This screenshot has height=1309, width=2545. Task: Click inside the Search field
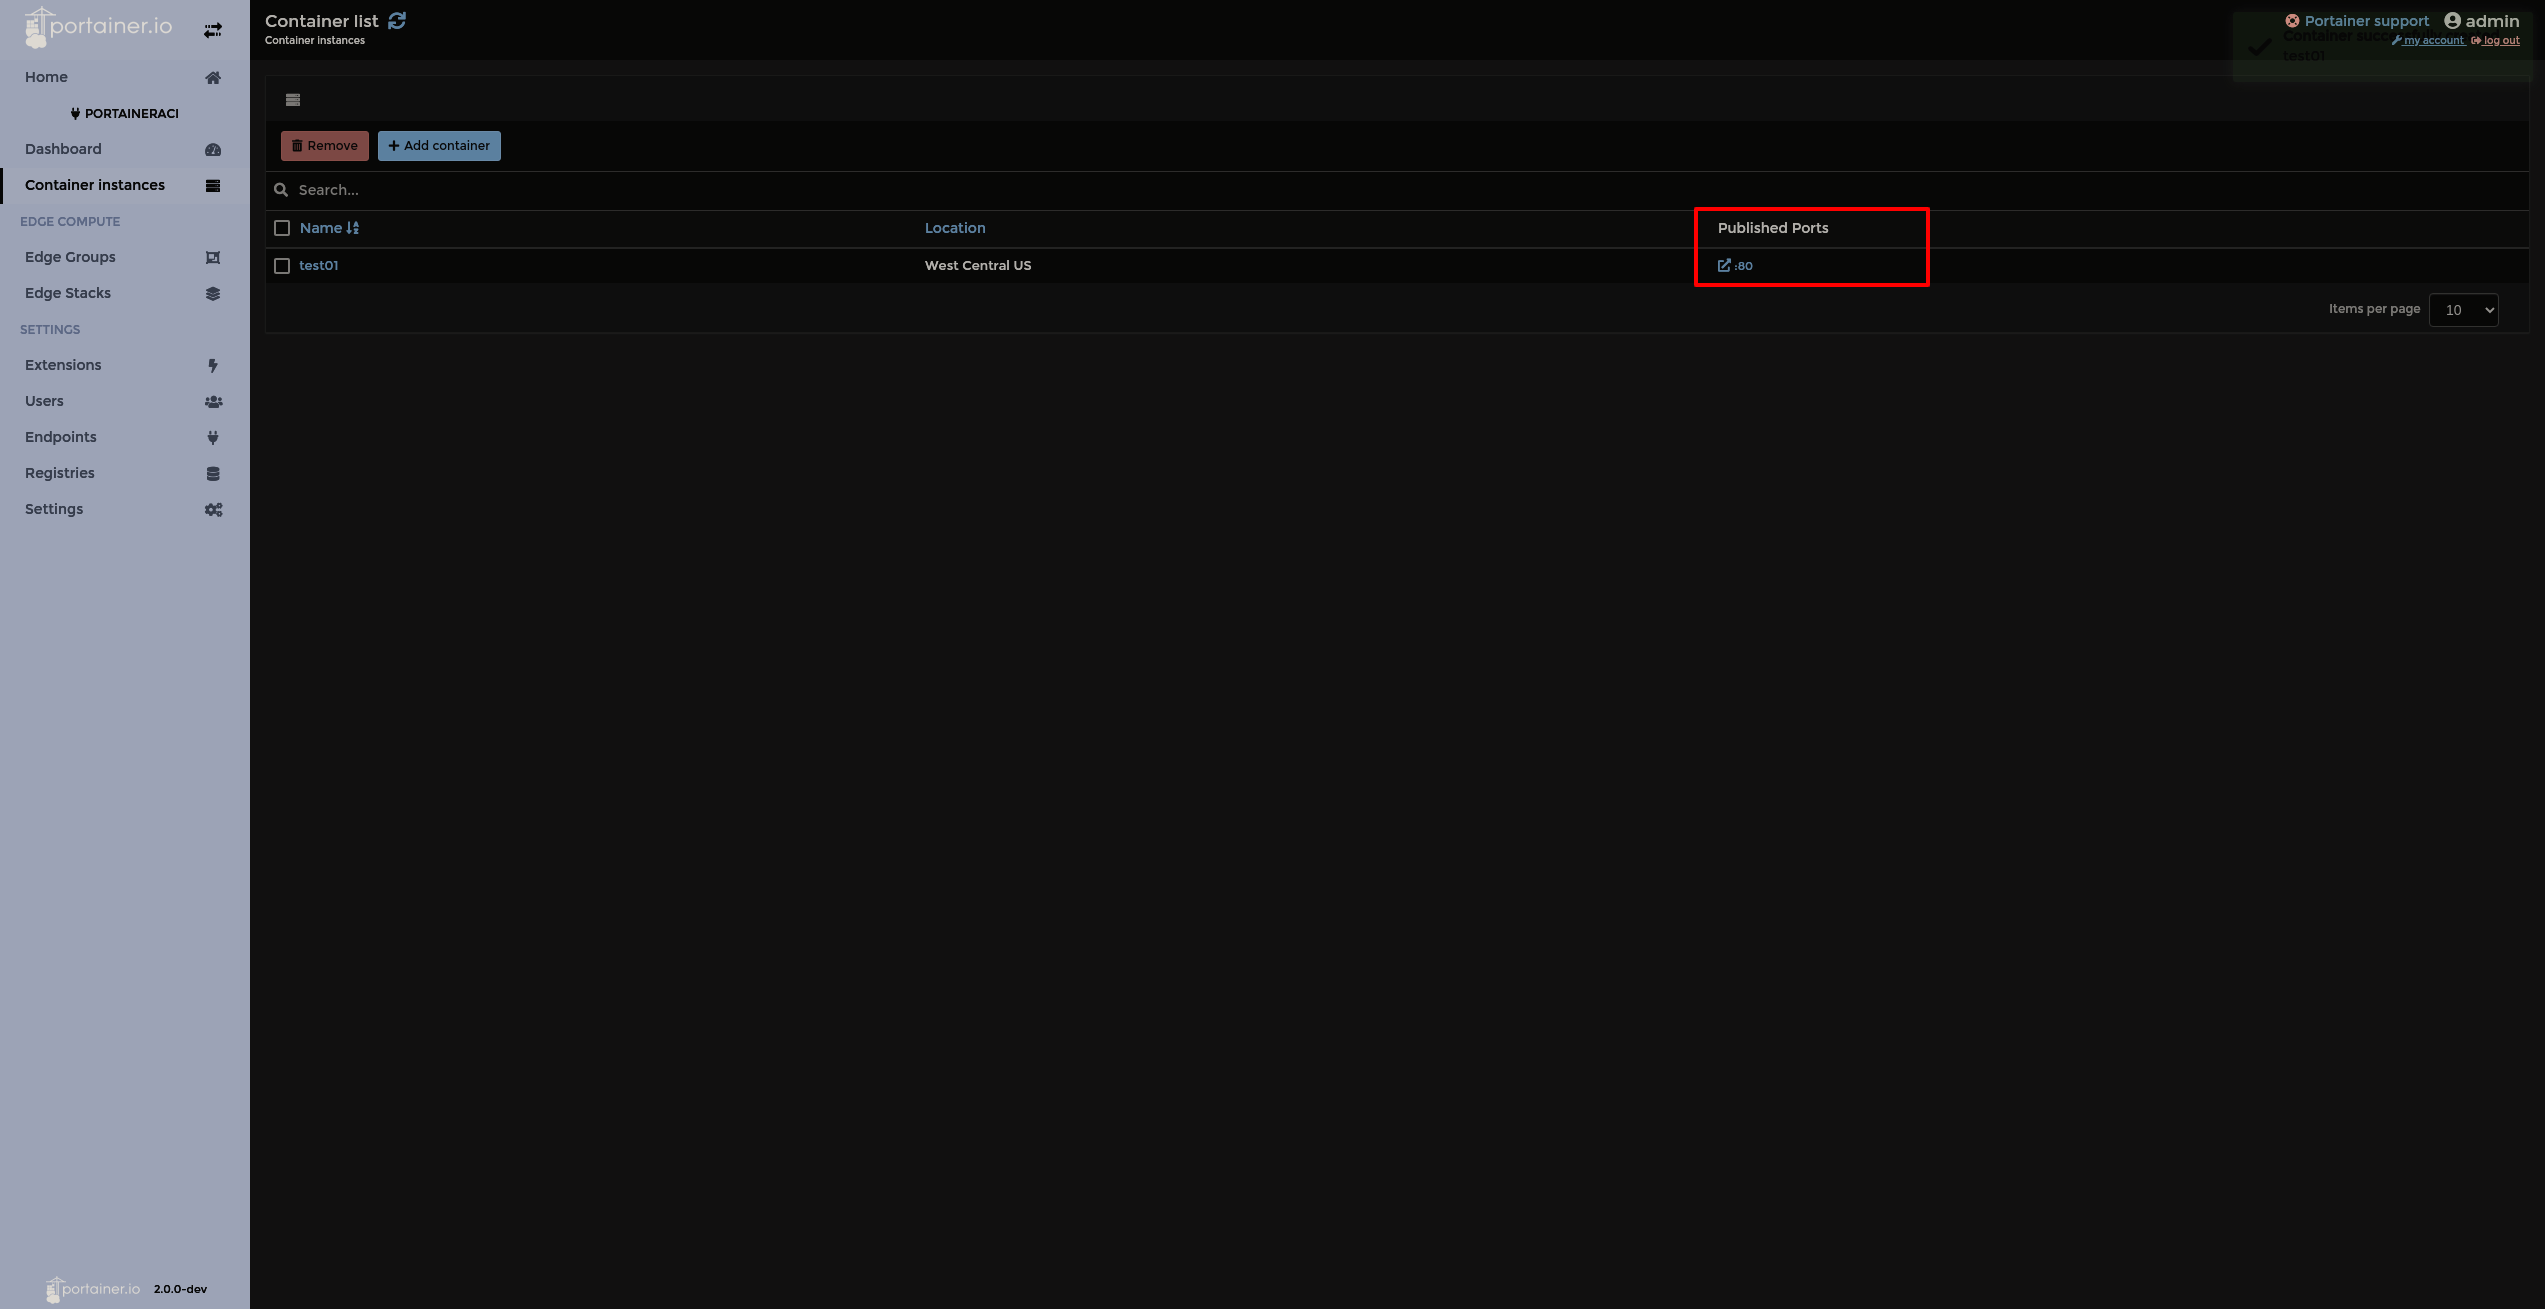tap(600, 190)
